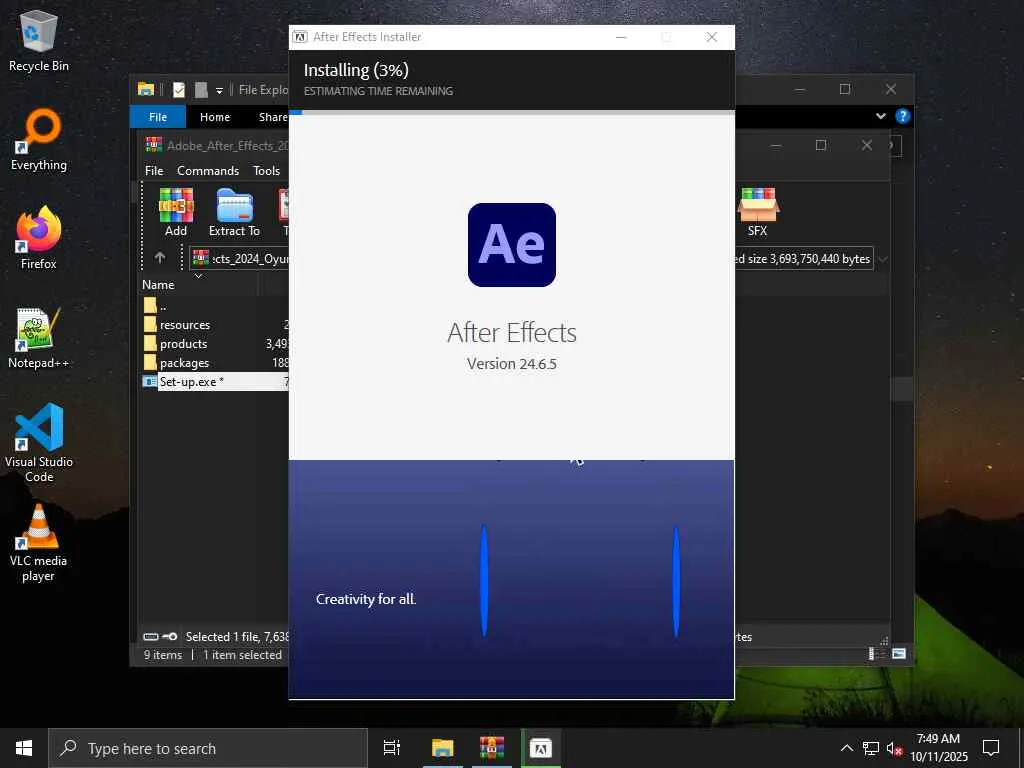Open the Share ribbon tab
Screen dimensions: 1024x768
pyautogui.click(x=272, y=117)
